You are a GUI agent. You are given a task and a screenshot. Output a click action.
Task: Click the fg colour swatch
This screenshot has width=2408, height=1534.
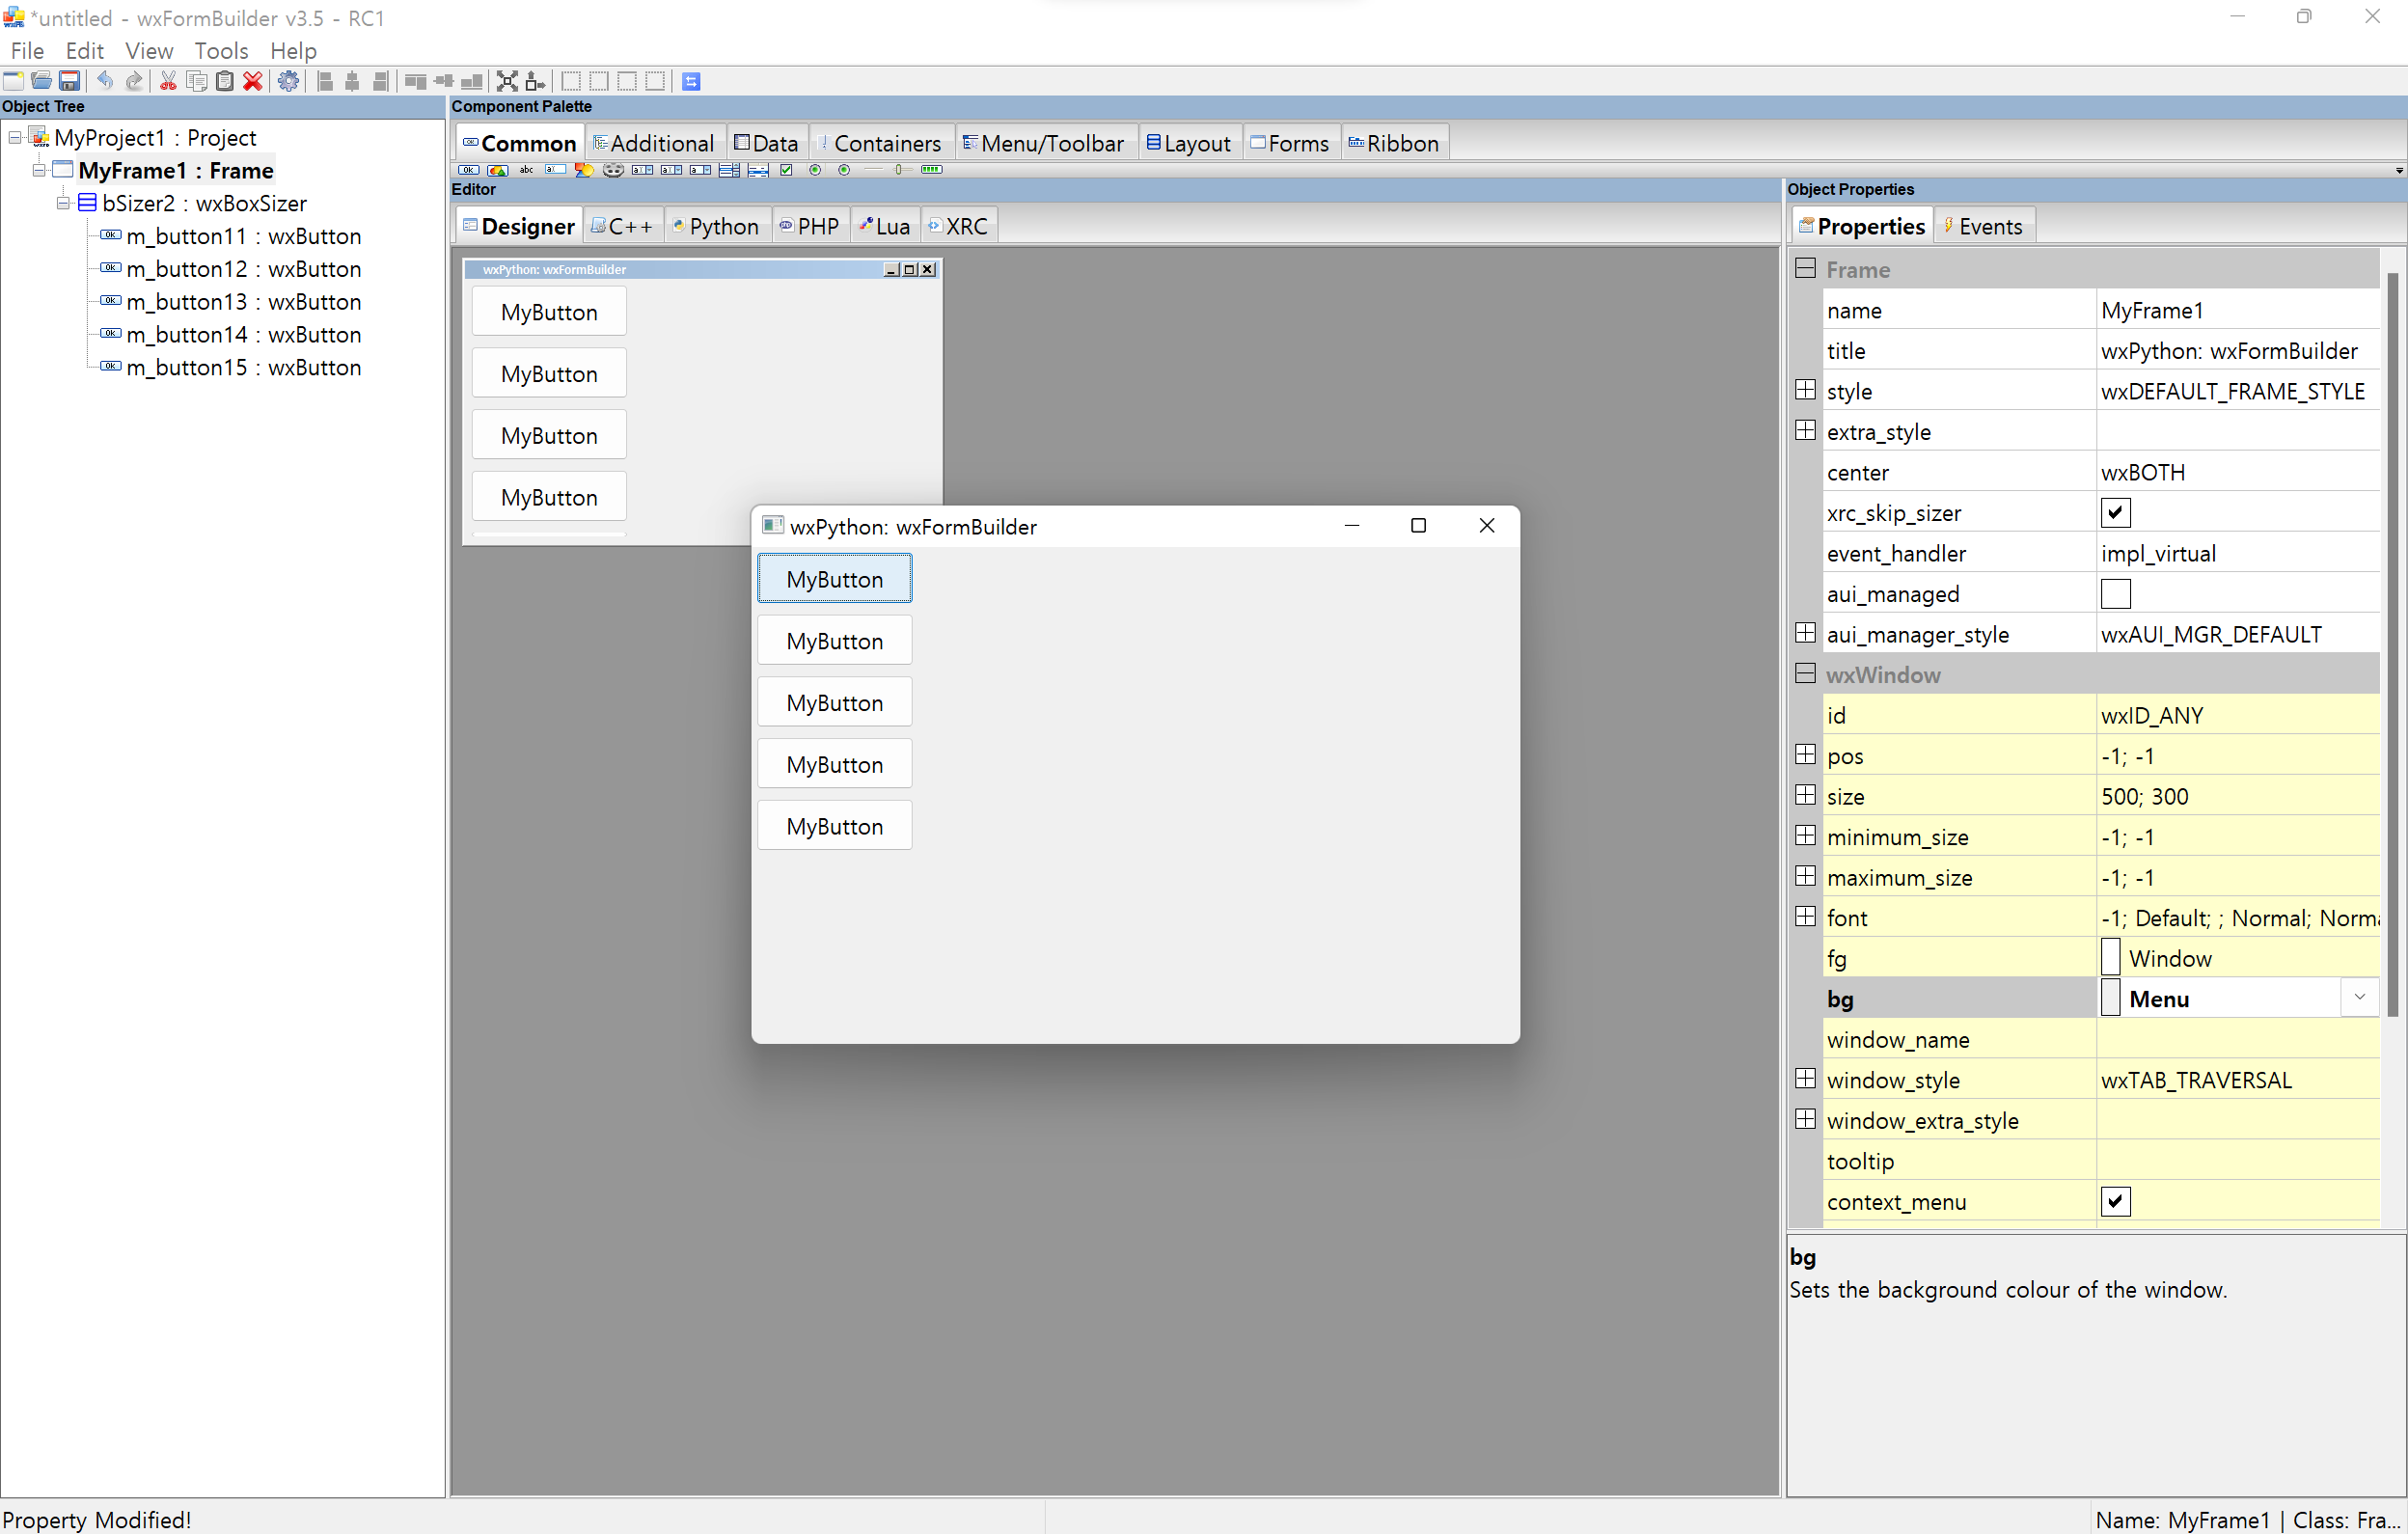tap(2110, 957)
